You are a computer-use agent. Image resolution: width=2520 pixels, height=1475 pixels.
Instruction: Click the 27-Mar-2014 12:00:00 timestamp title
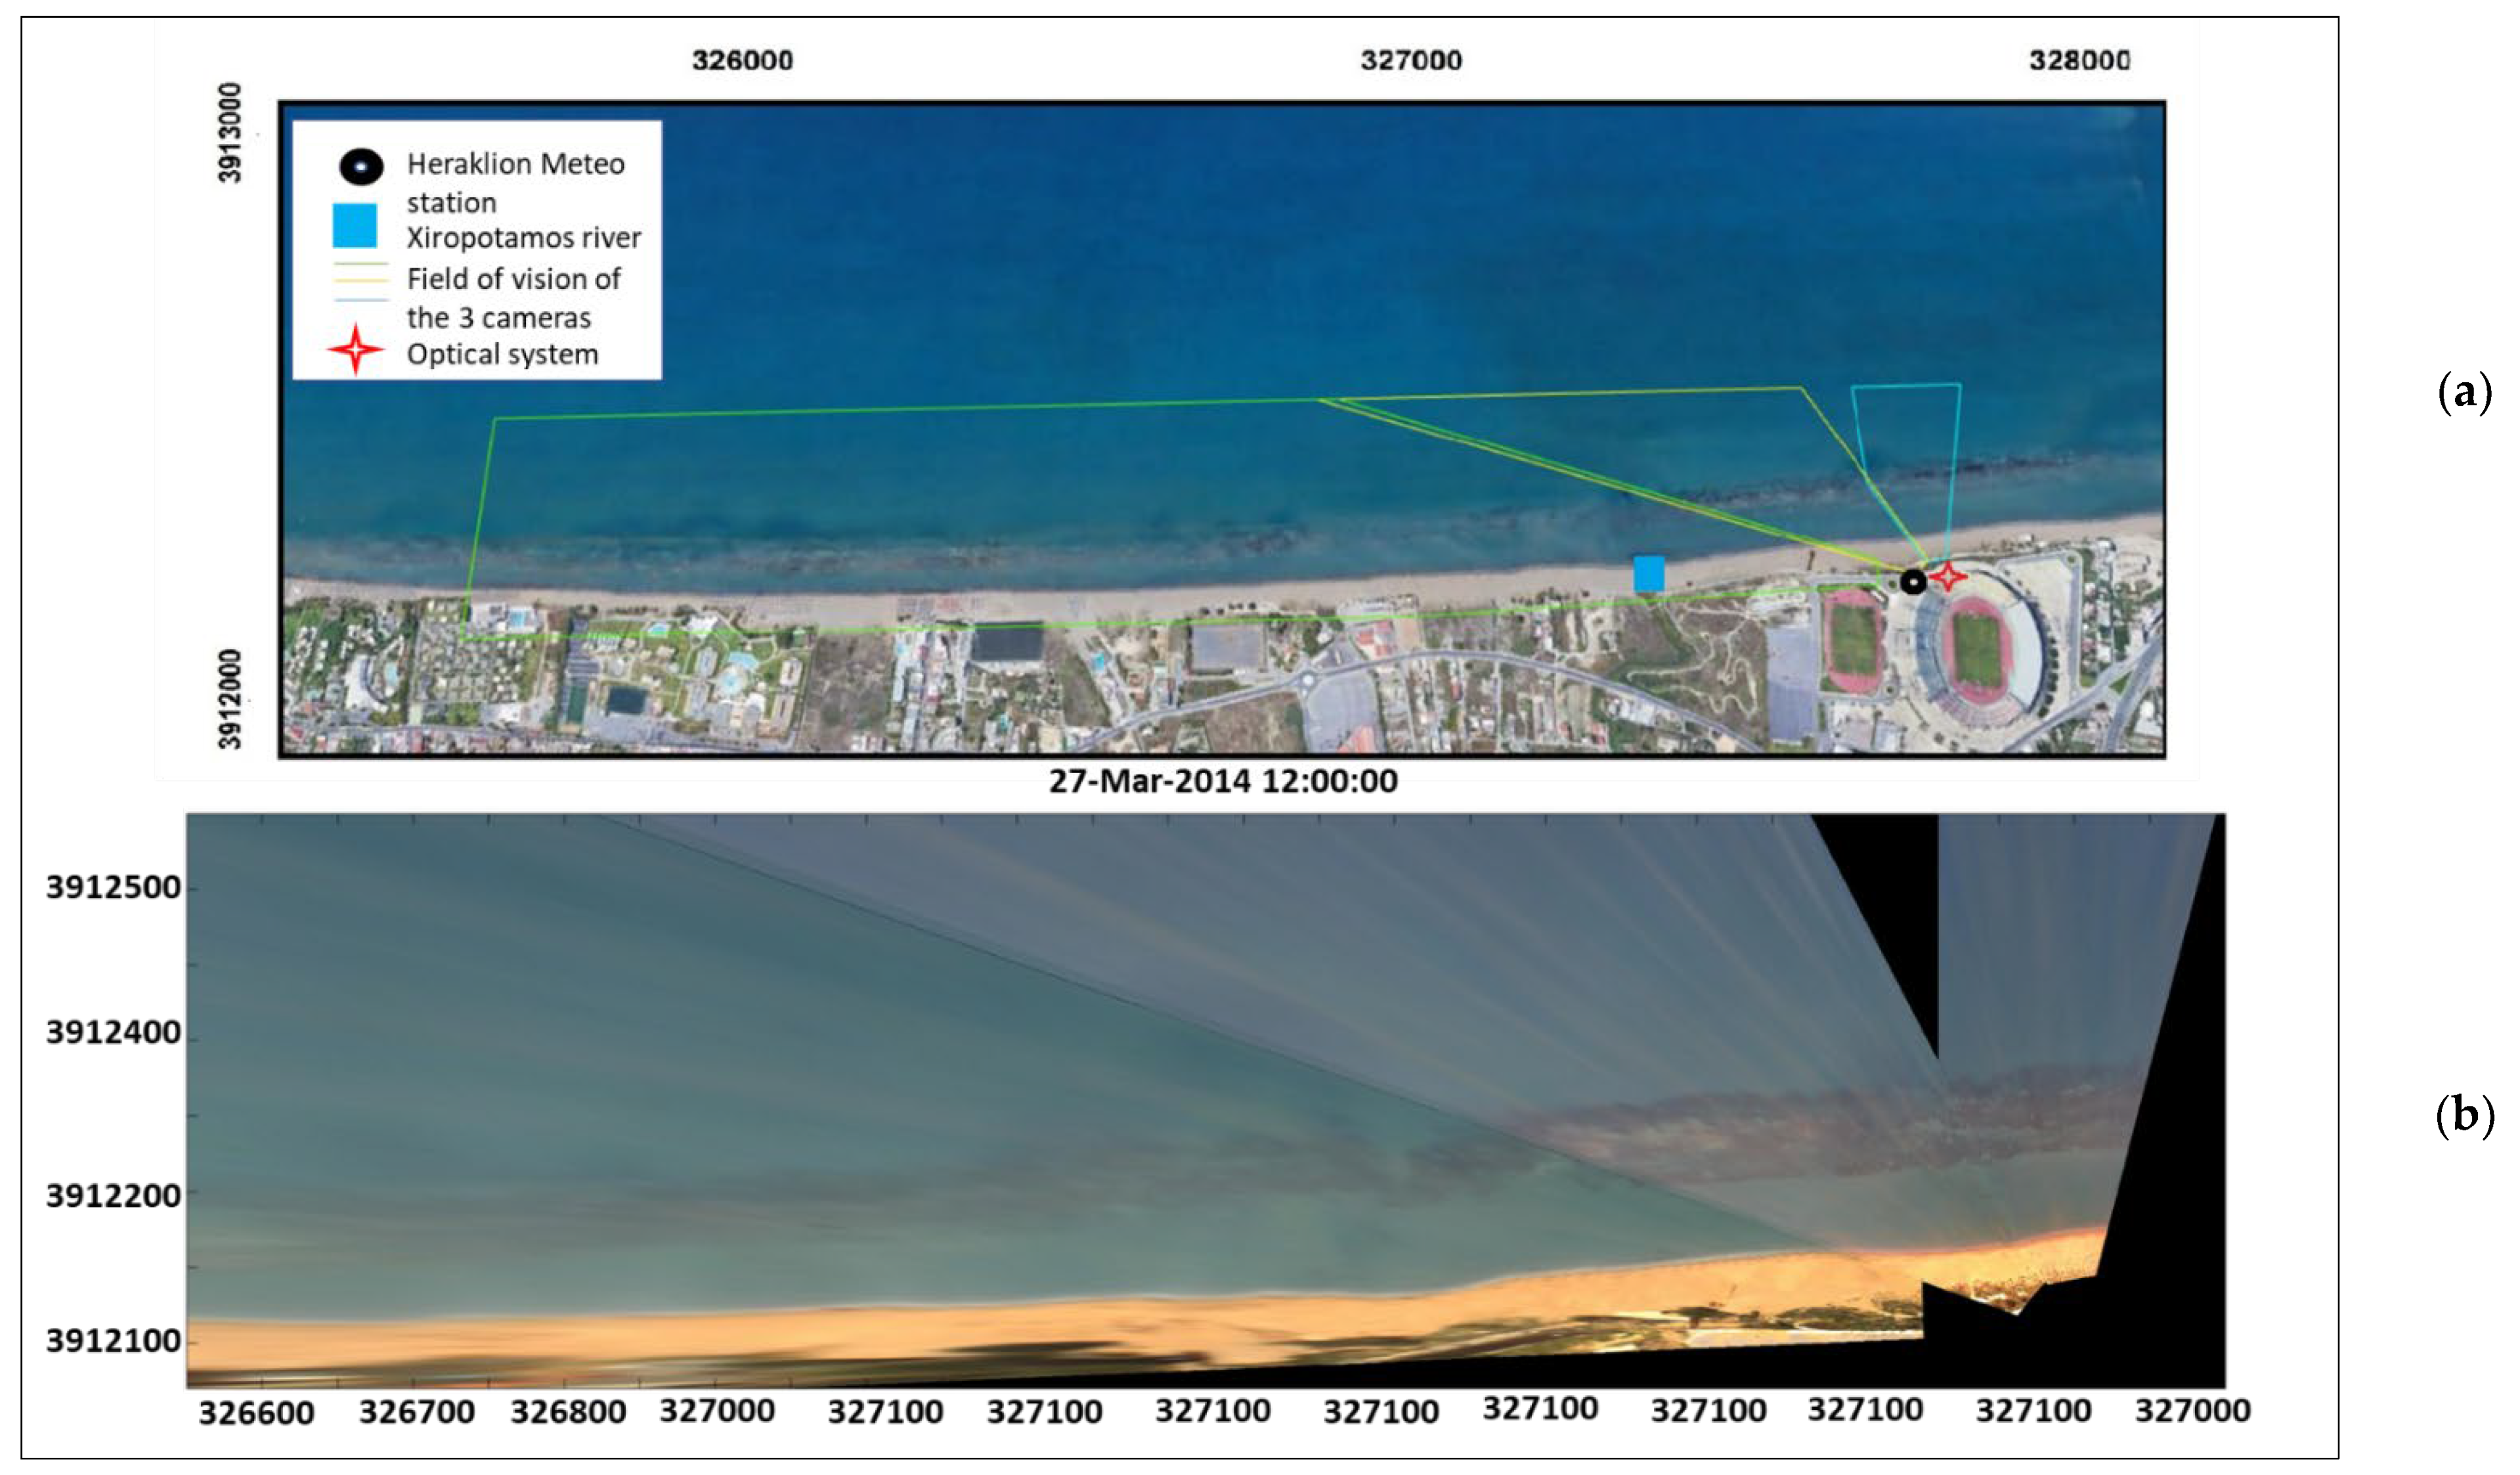[1222, 781]
